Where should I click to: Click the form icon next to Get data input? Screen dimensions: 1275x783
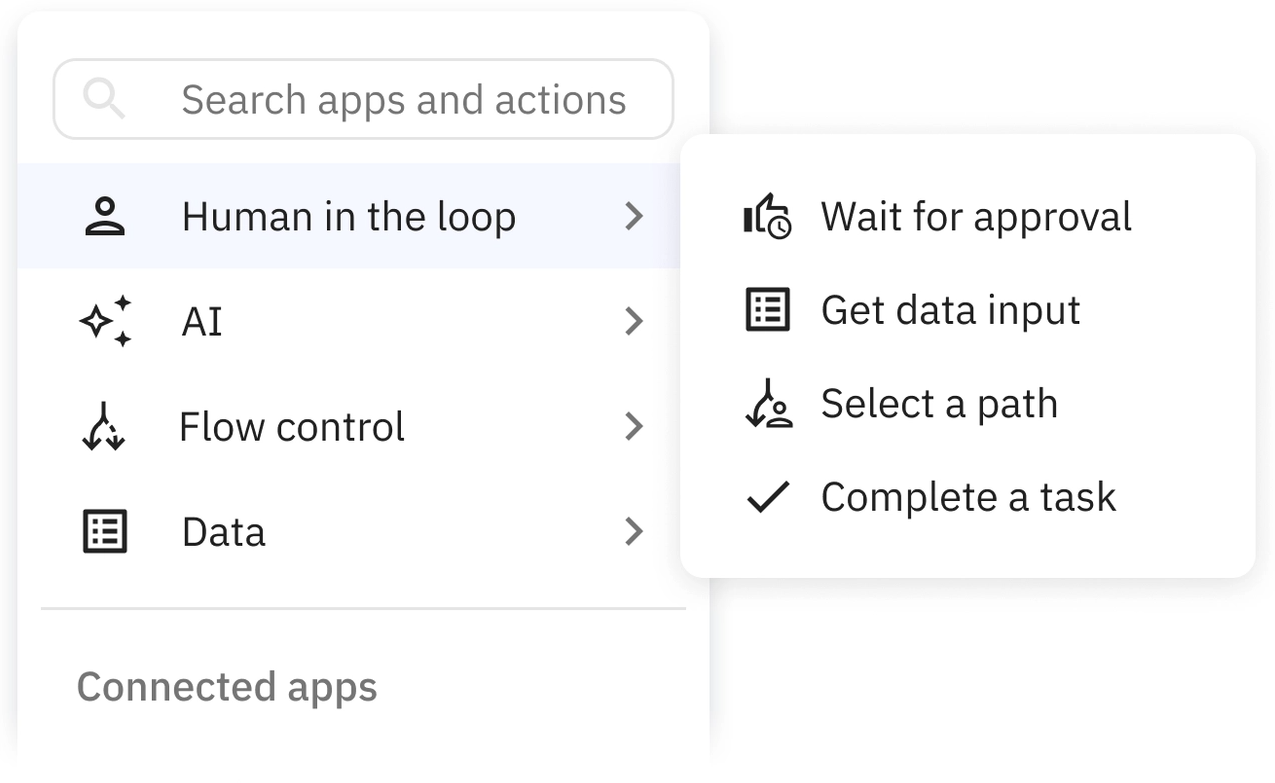[x=768, y=310]
